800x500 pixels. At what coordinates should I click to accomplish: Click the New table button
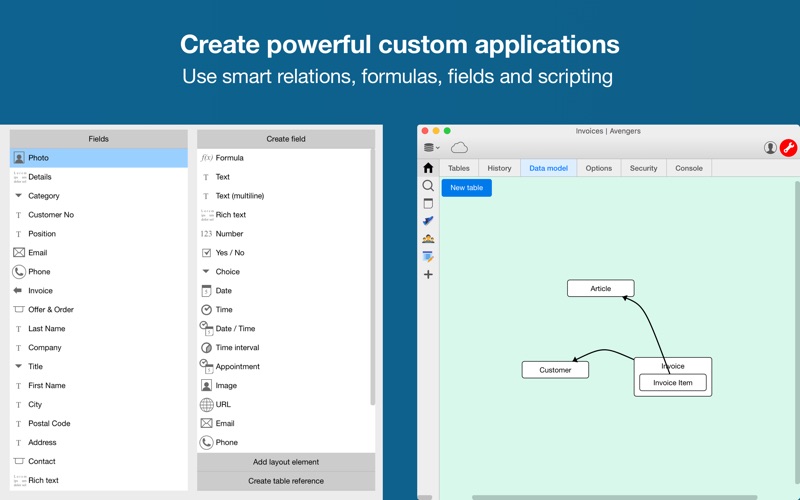click(x=467, y=188)
